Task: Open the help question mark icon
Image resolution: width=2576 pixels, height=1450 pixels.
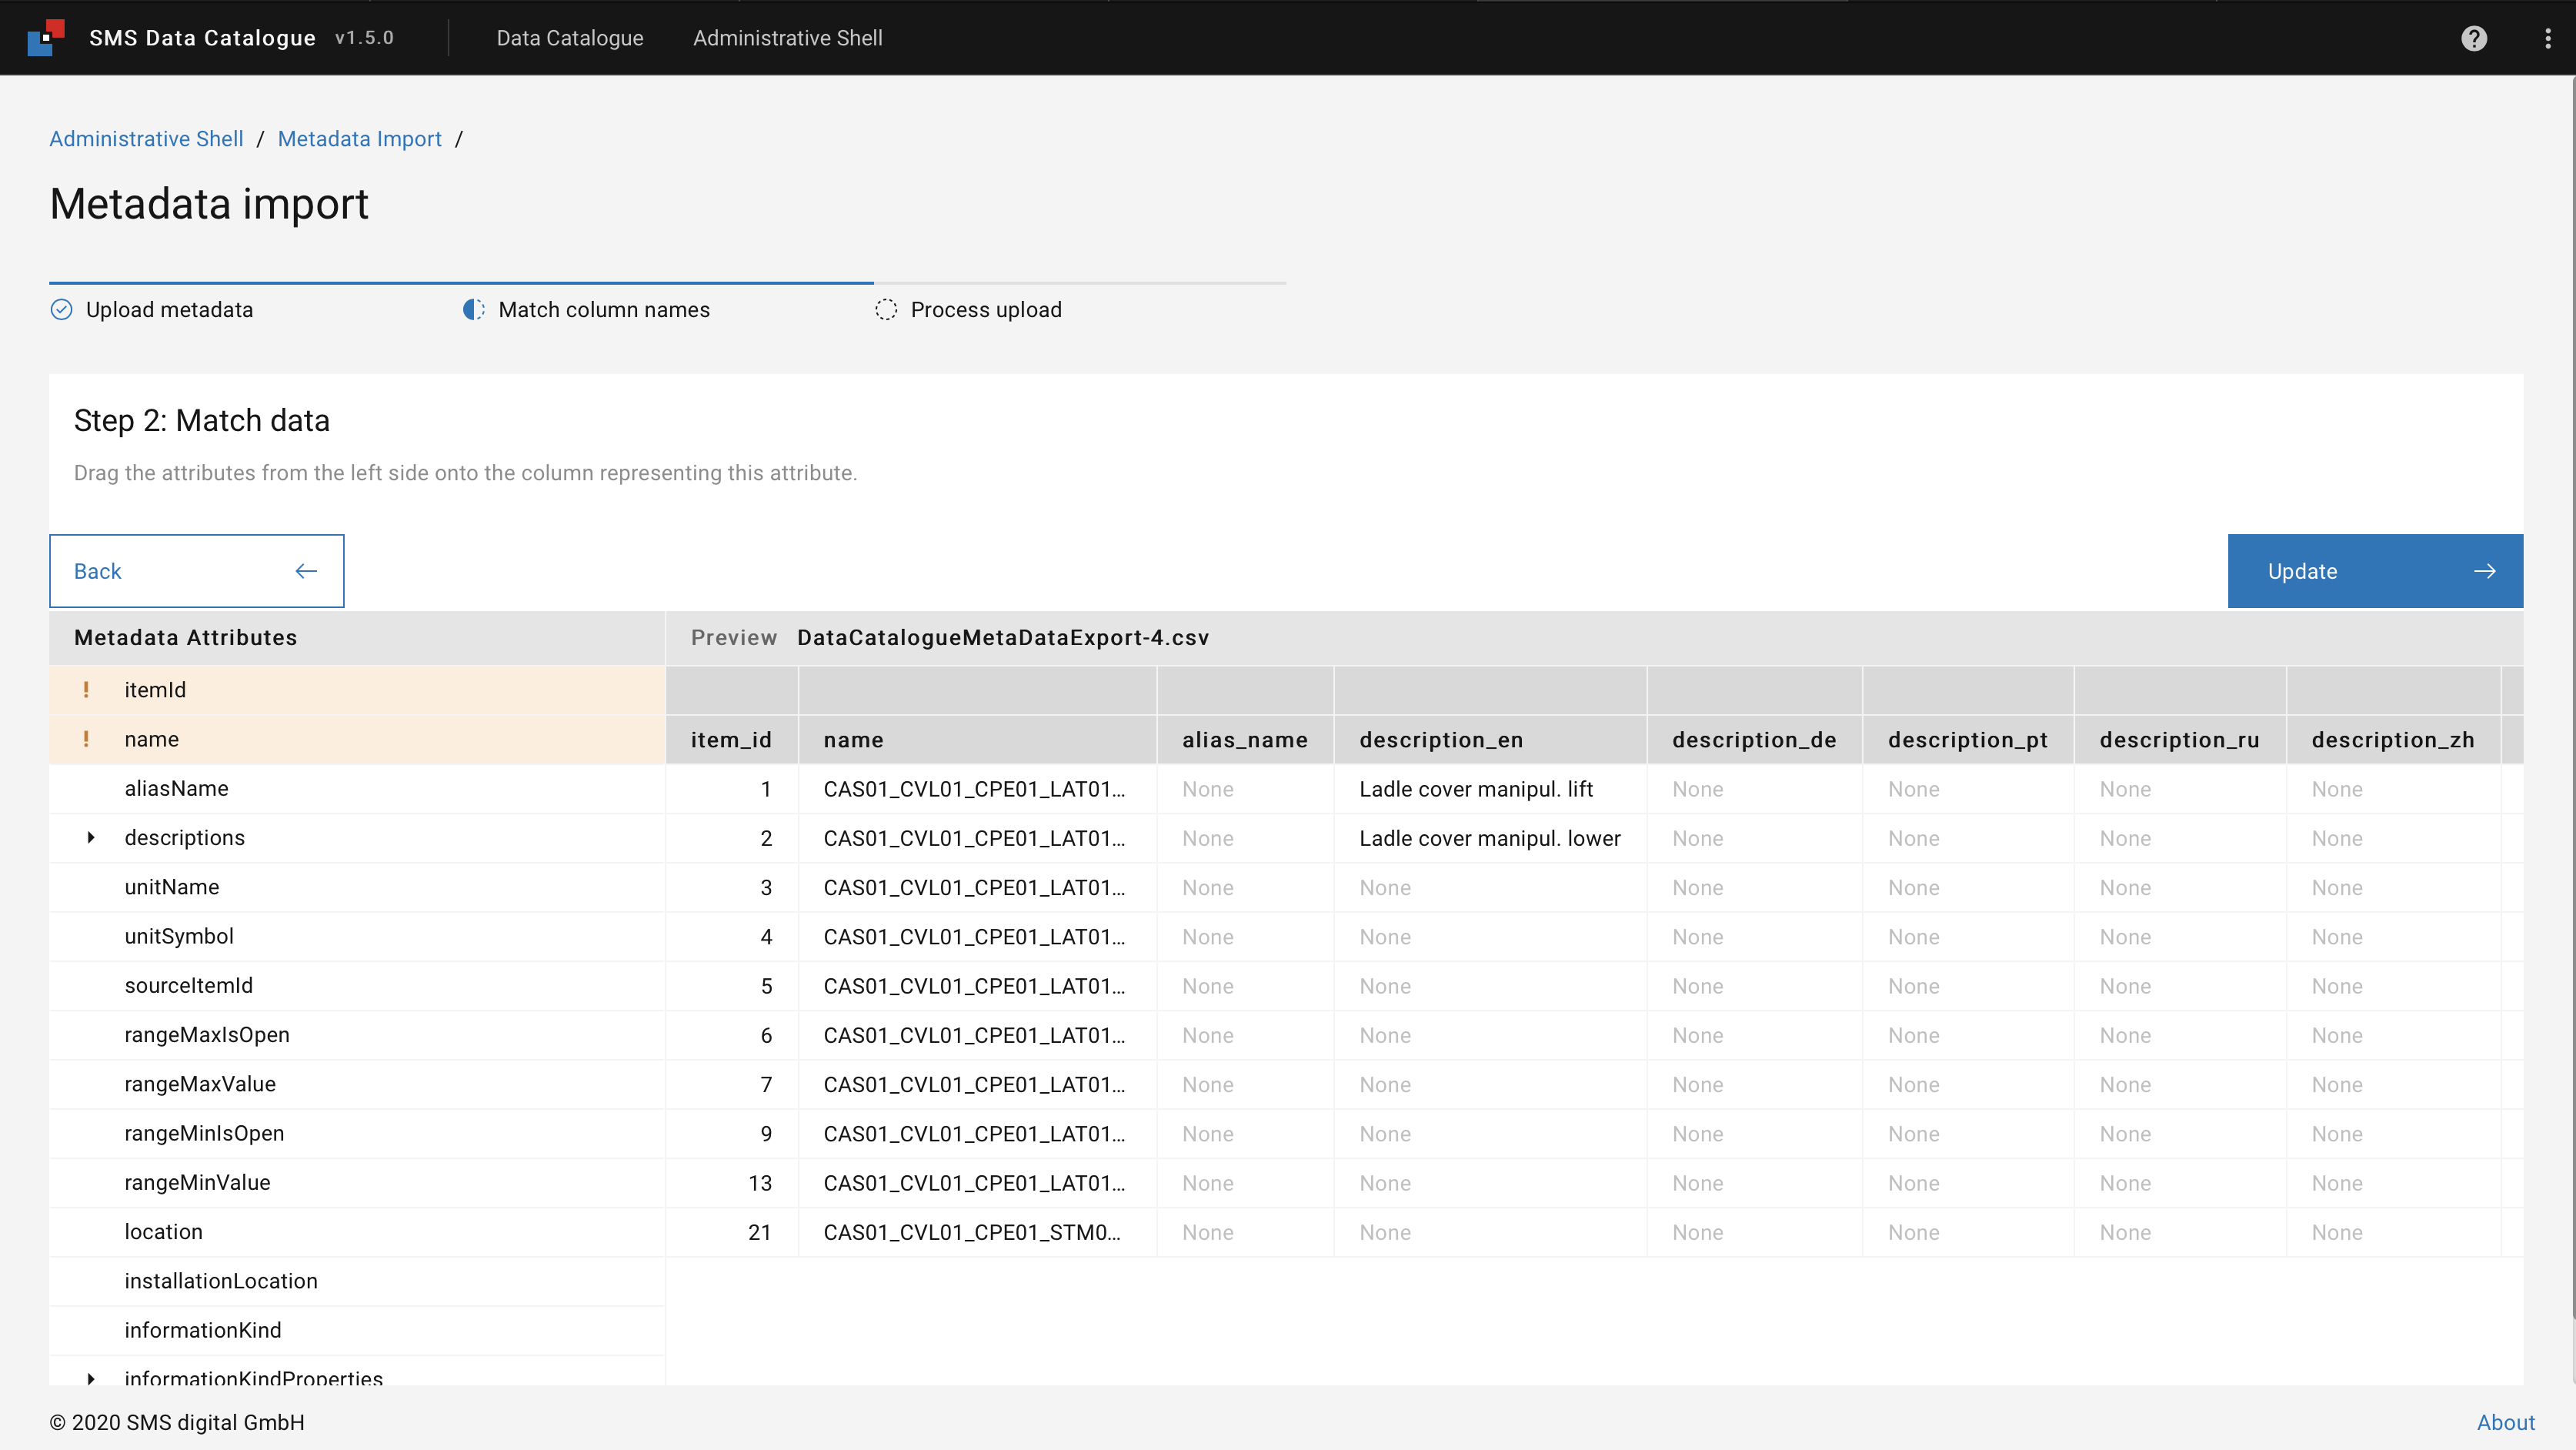Action: click(2473, 38)
